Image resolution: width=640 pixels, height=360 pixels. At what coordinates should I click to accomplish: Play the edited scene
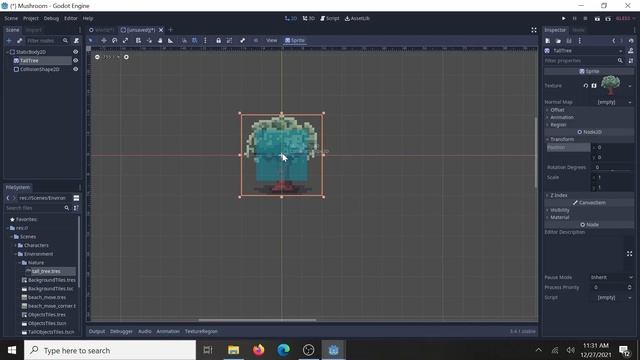click(x=597, y=18)
